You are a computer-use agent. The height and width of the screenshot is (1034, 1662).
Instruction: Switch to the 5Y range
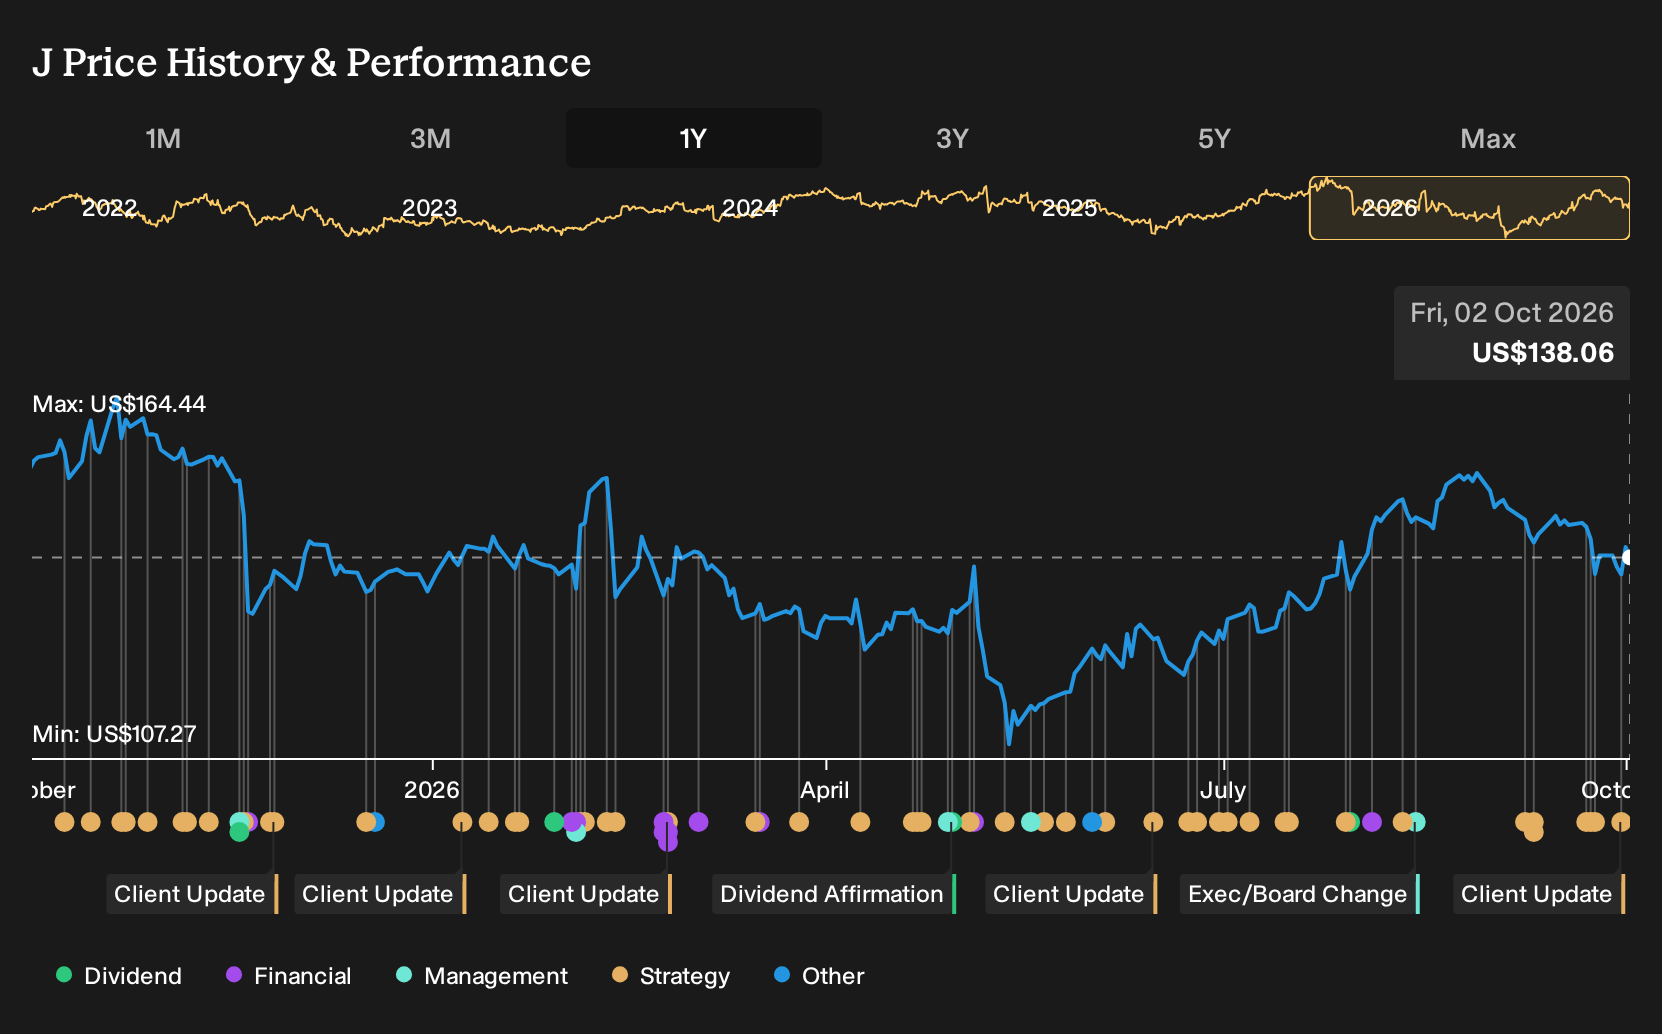[1214, 138]
